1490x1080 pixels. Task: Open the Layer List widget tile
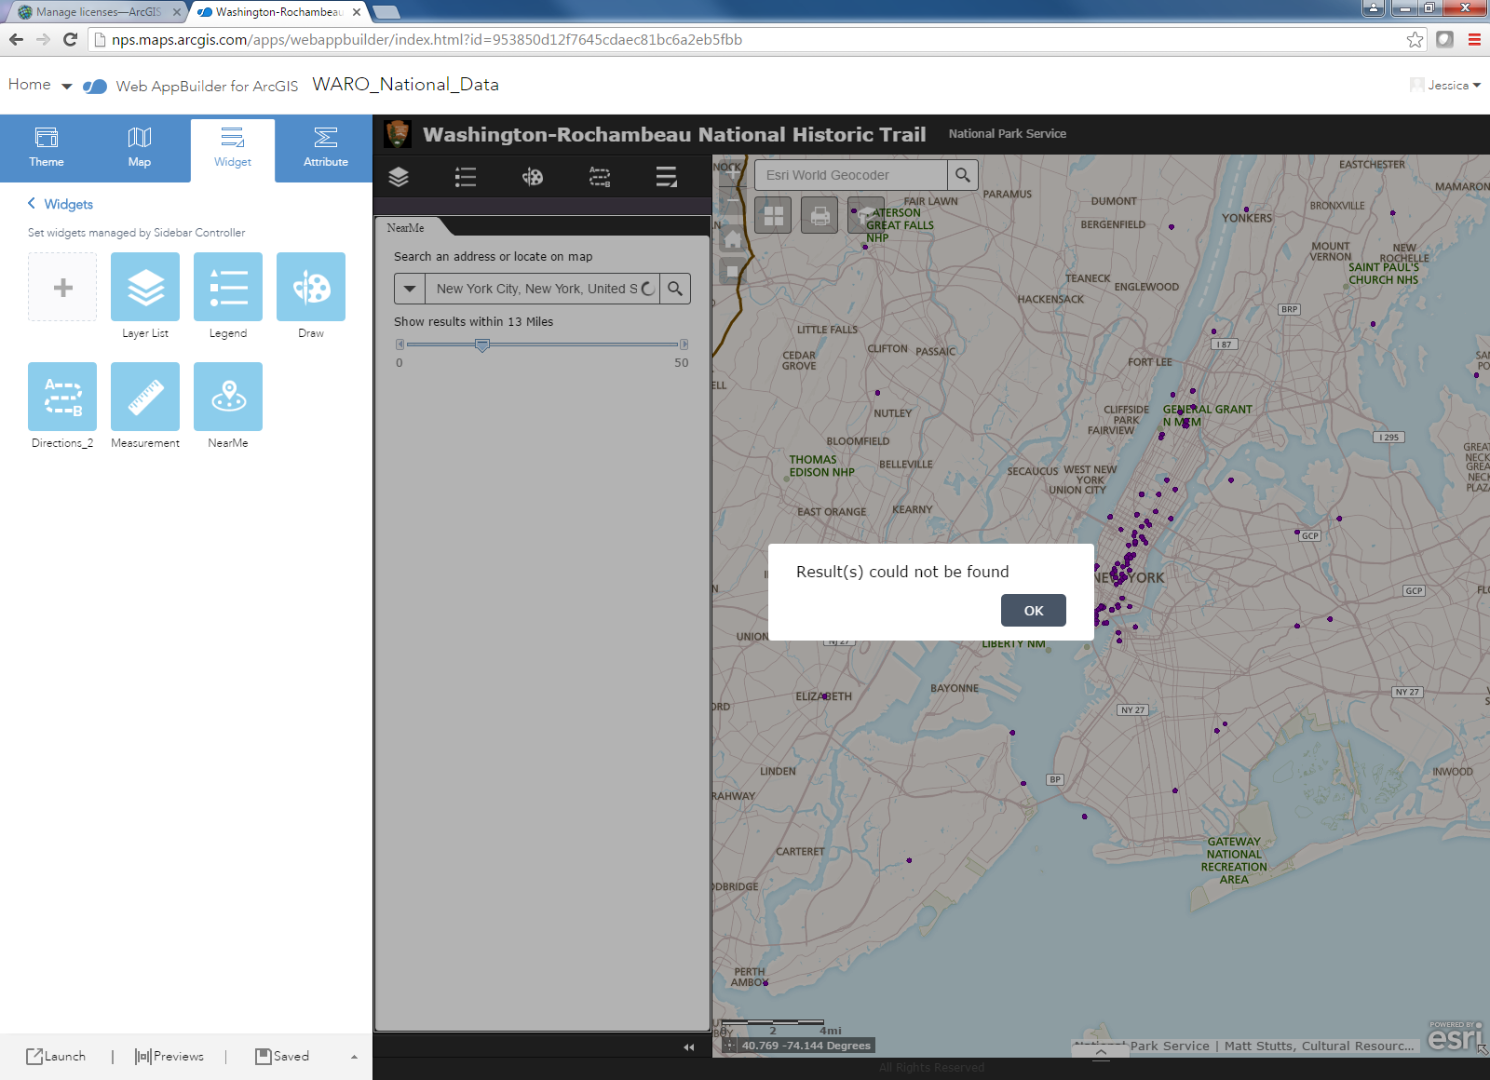[145, 287]
